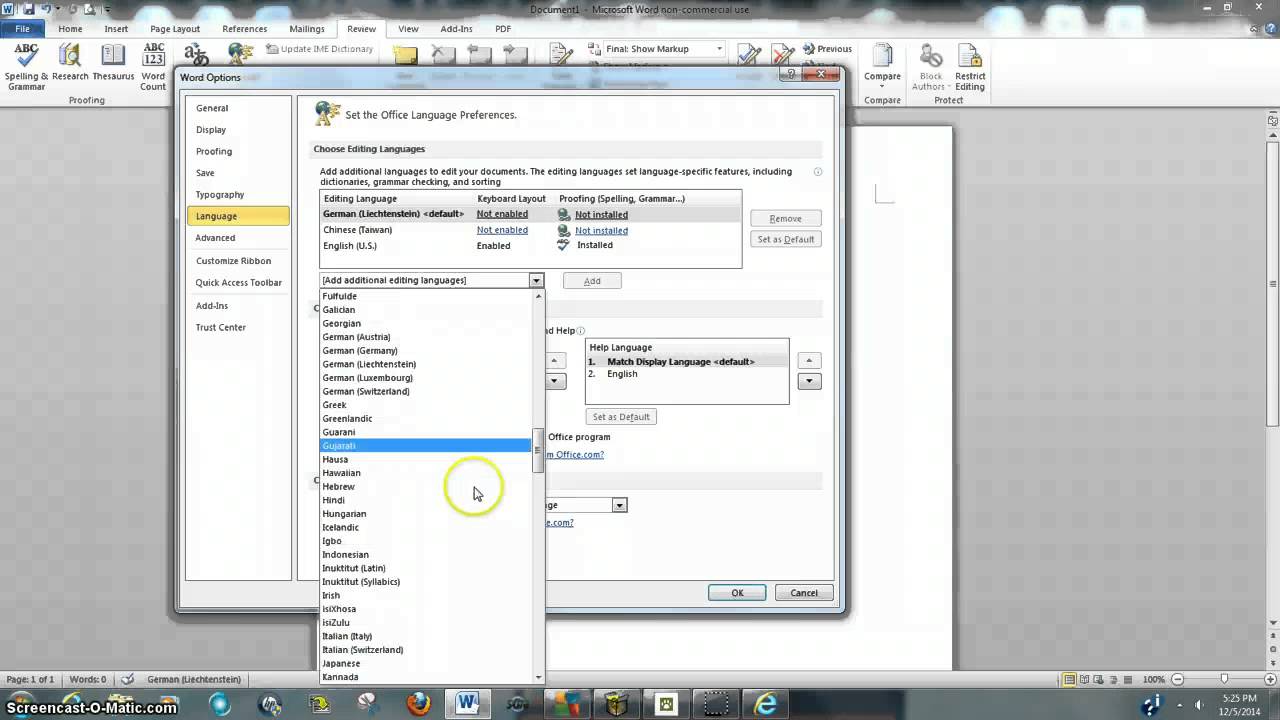Select the Proofing category in Word Options

point(237,151)
